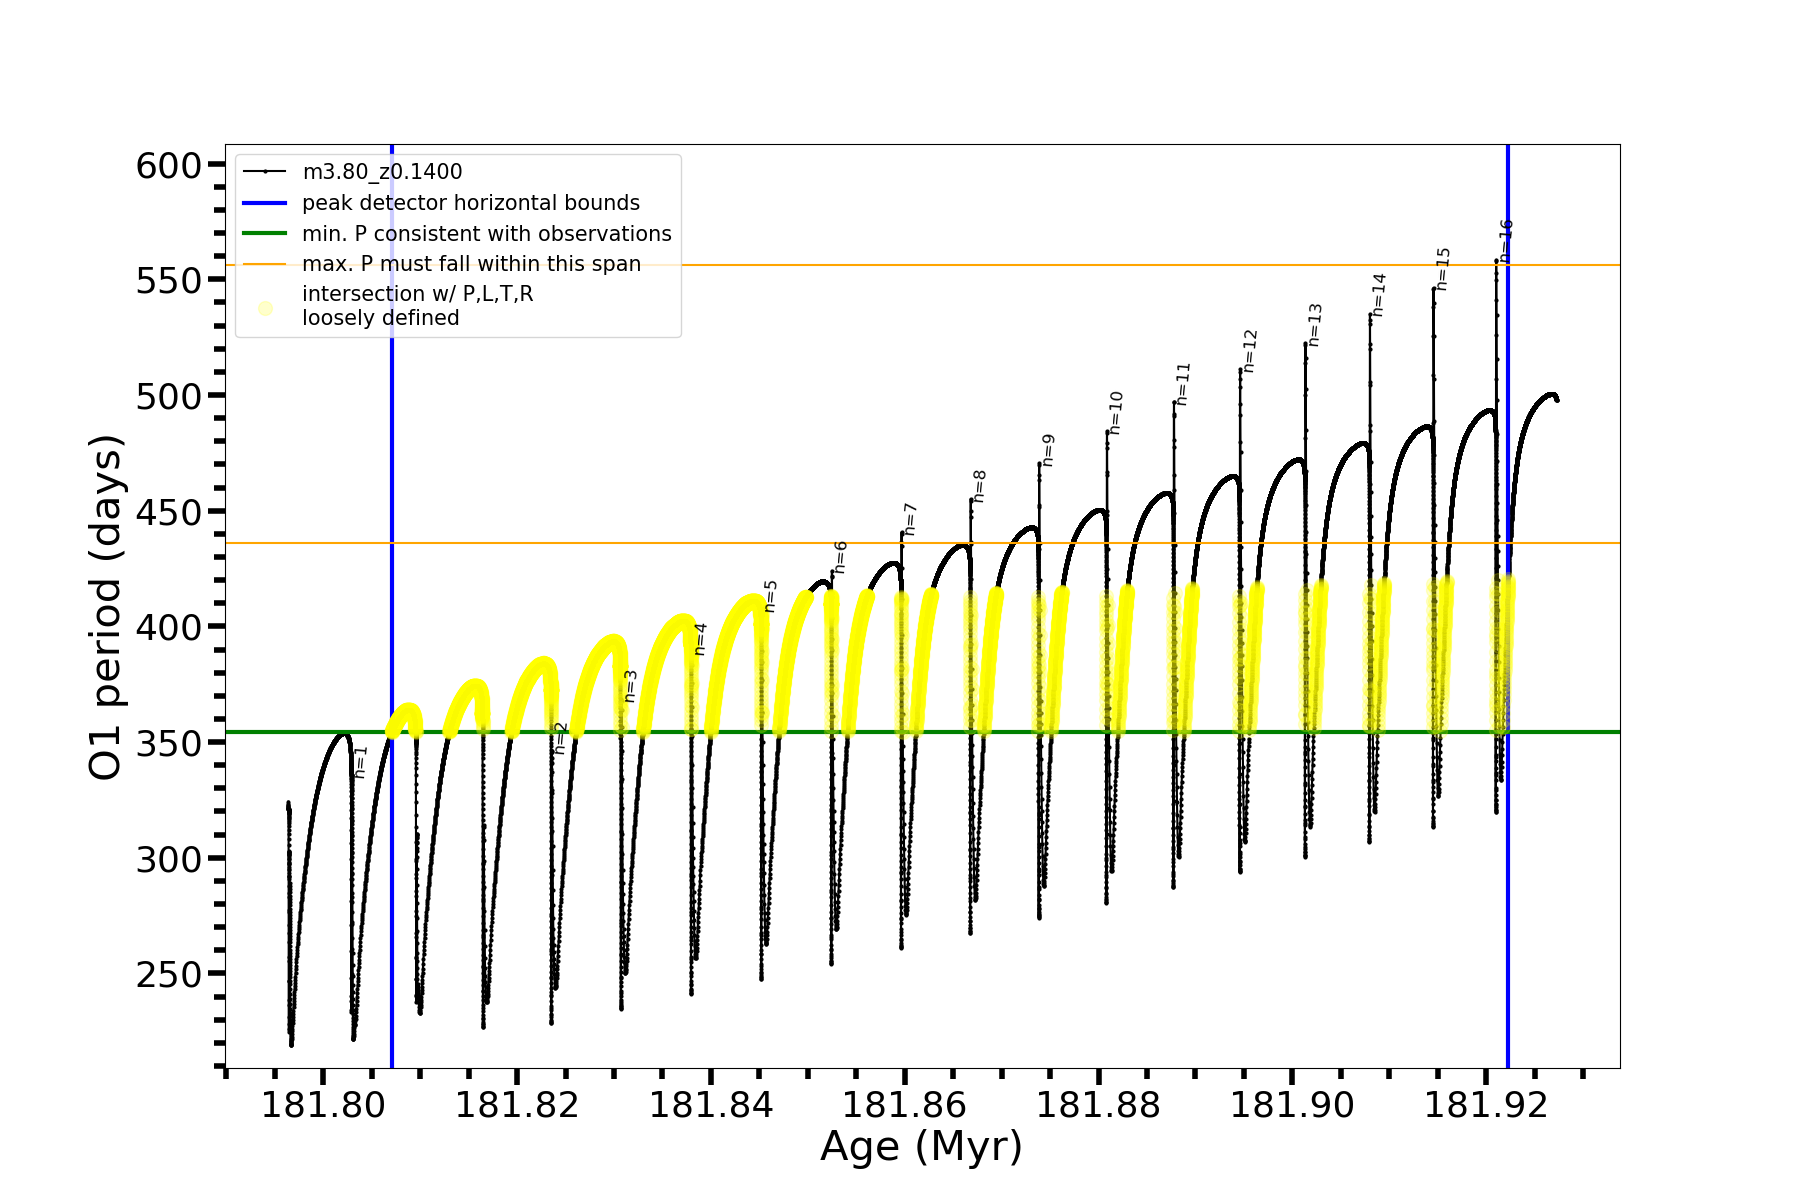The width and height of the screenshot is (1800, 1200).
Task: Click 'max. P must fall within this span' label
Action: [x=471, y=264]
